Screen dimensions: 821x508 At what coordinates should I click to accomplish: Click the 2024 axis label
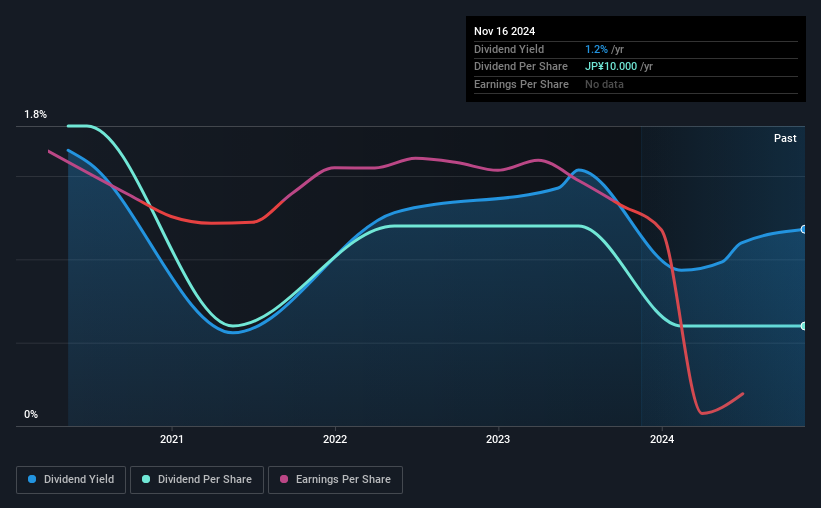point(662,439)
